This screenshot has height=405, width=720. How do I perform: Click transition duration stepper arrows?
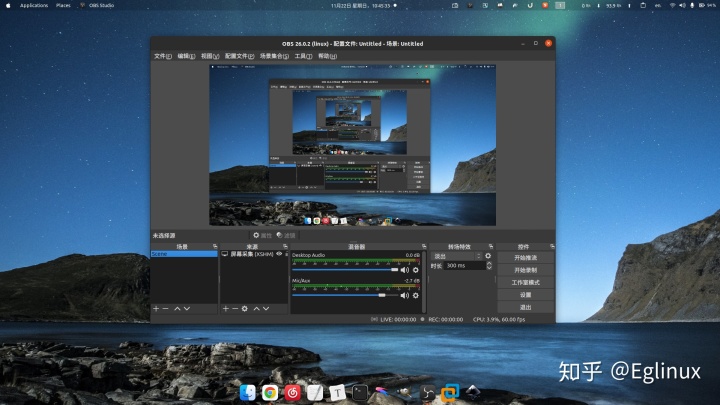click(x=489, y=265)
